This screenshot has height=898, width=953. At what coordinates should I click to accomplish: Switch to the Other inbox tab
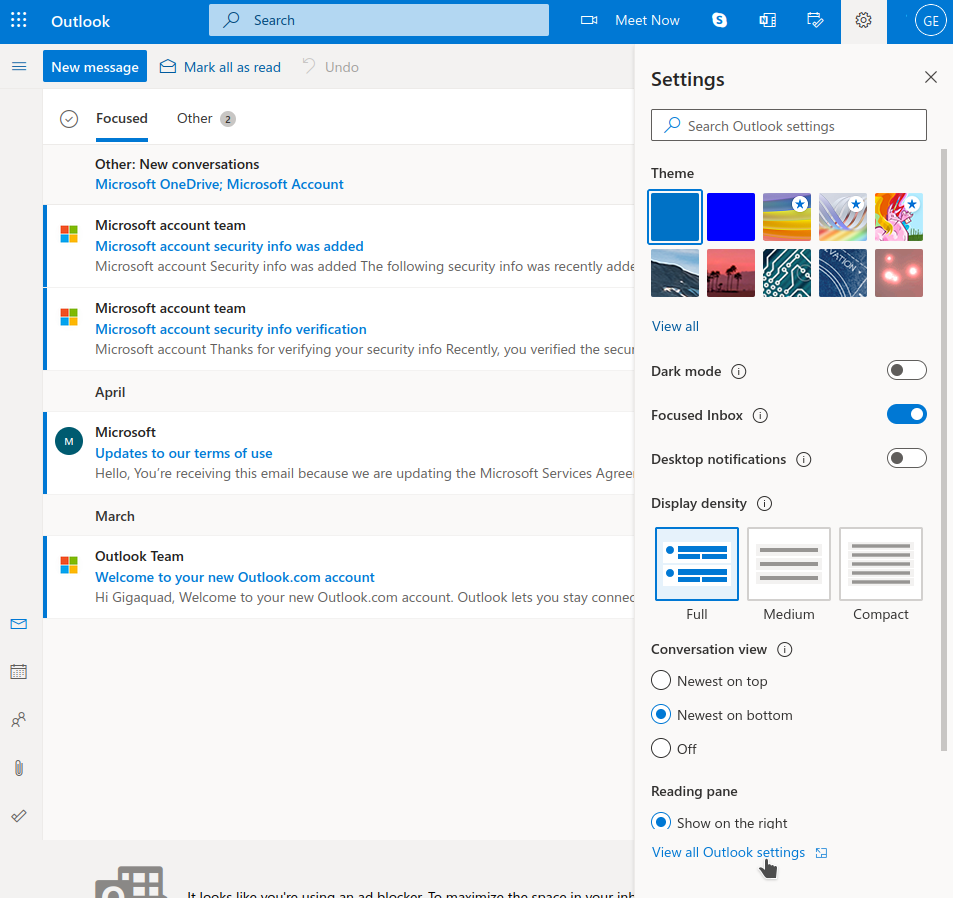pos(194,118)
